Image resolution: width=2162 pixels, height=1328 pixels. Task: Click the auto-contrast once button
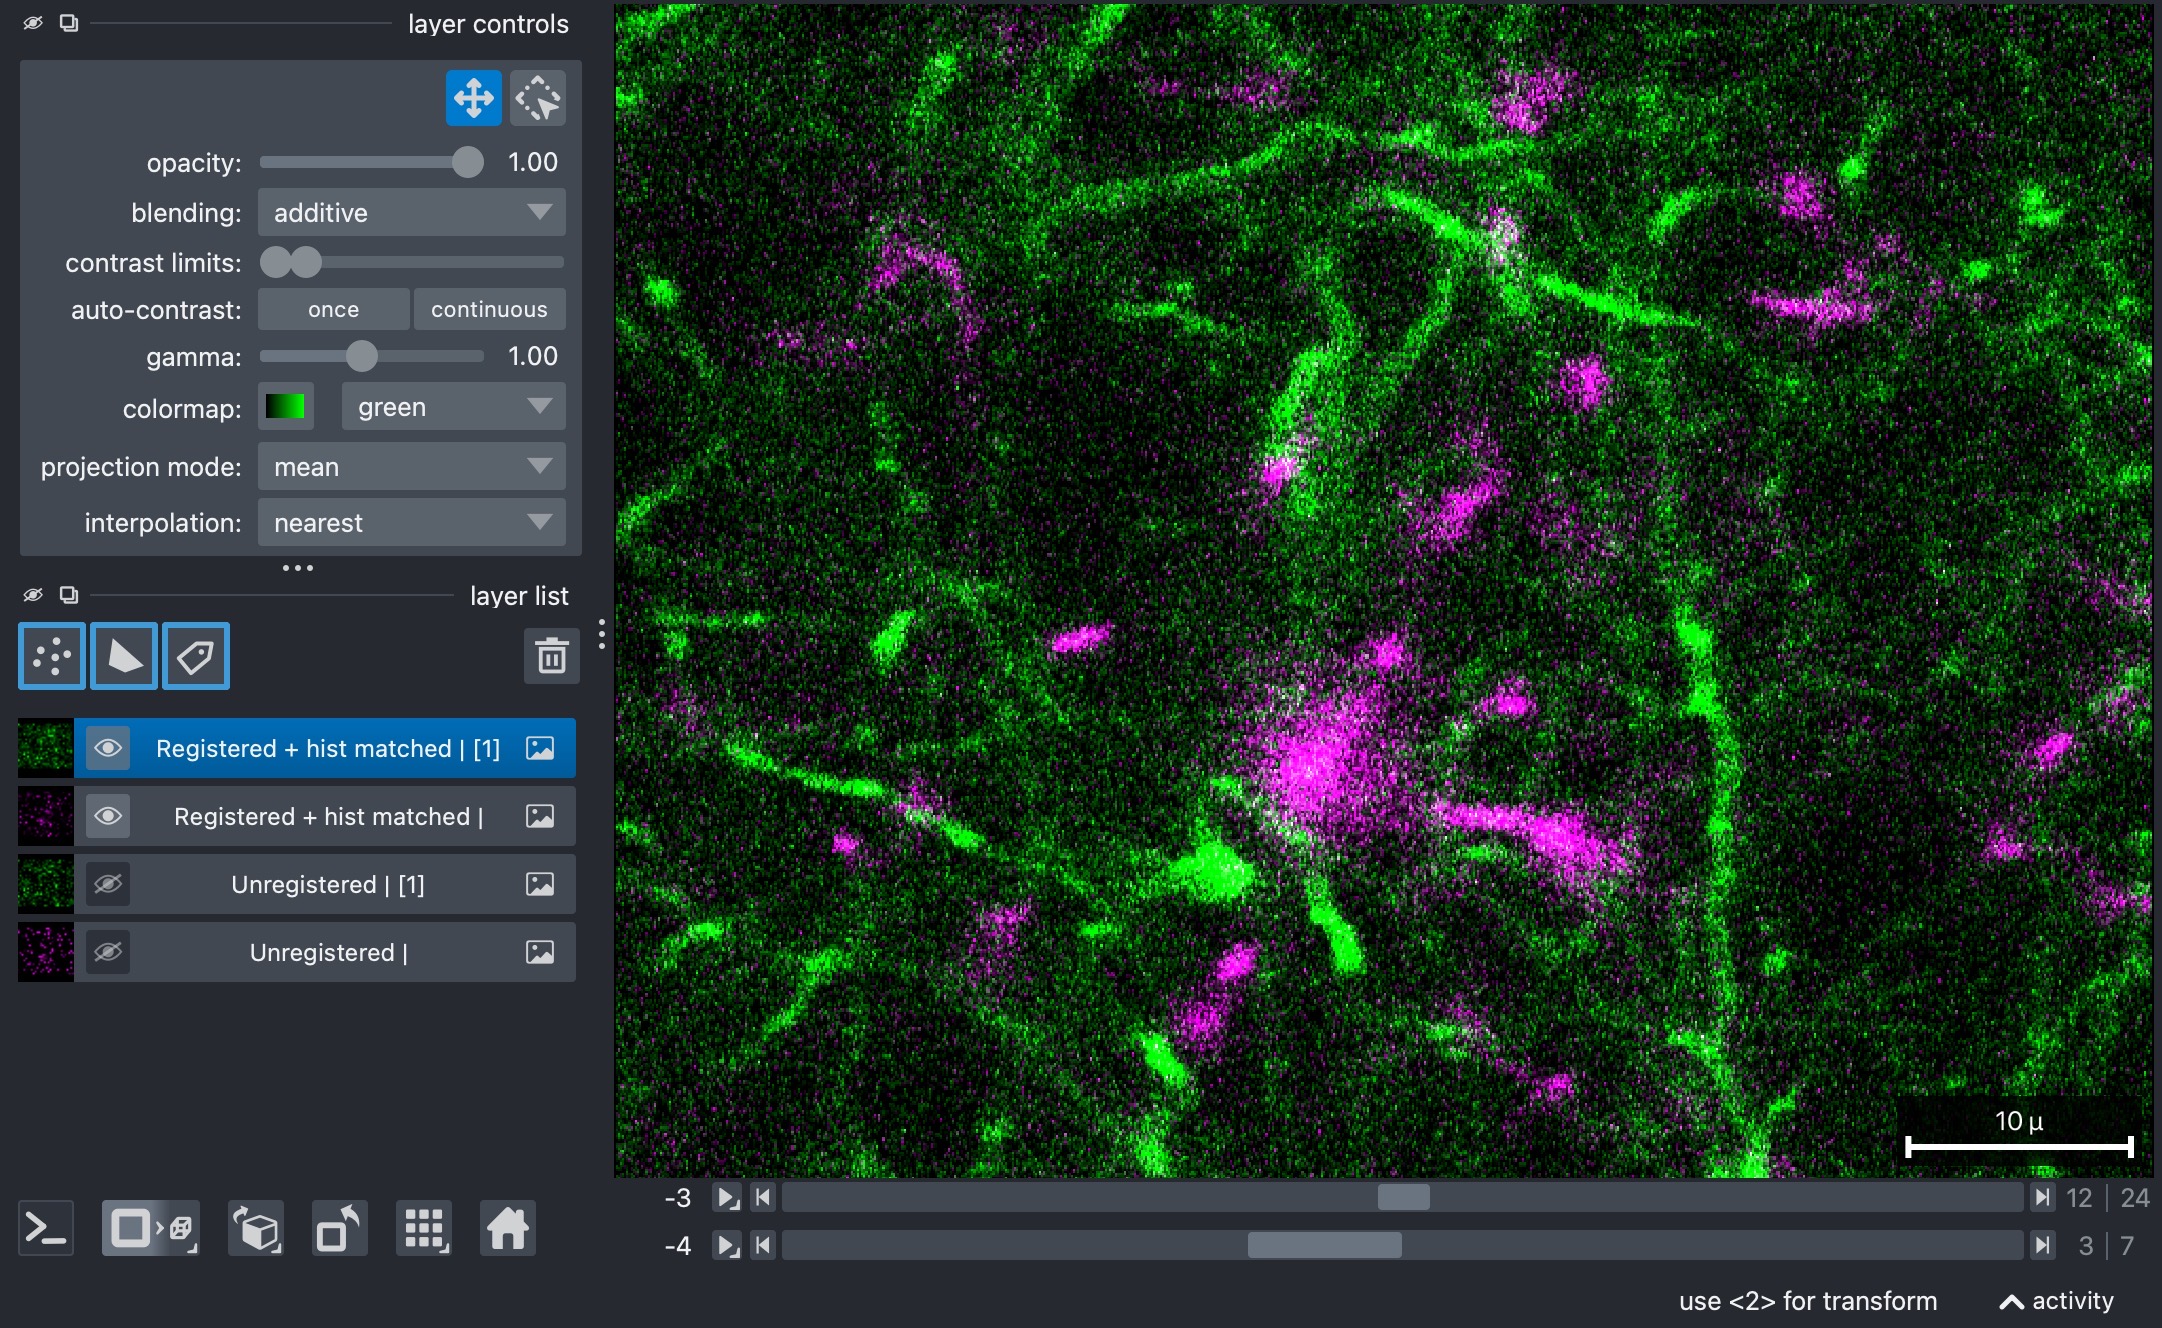point(333,309)
